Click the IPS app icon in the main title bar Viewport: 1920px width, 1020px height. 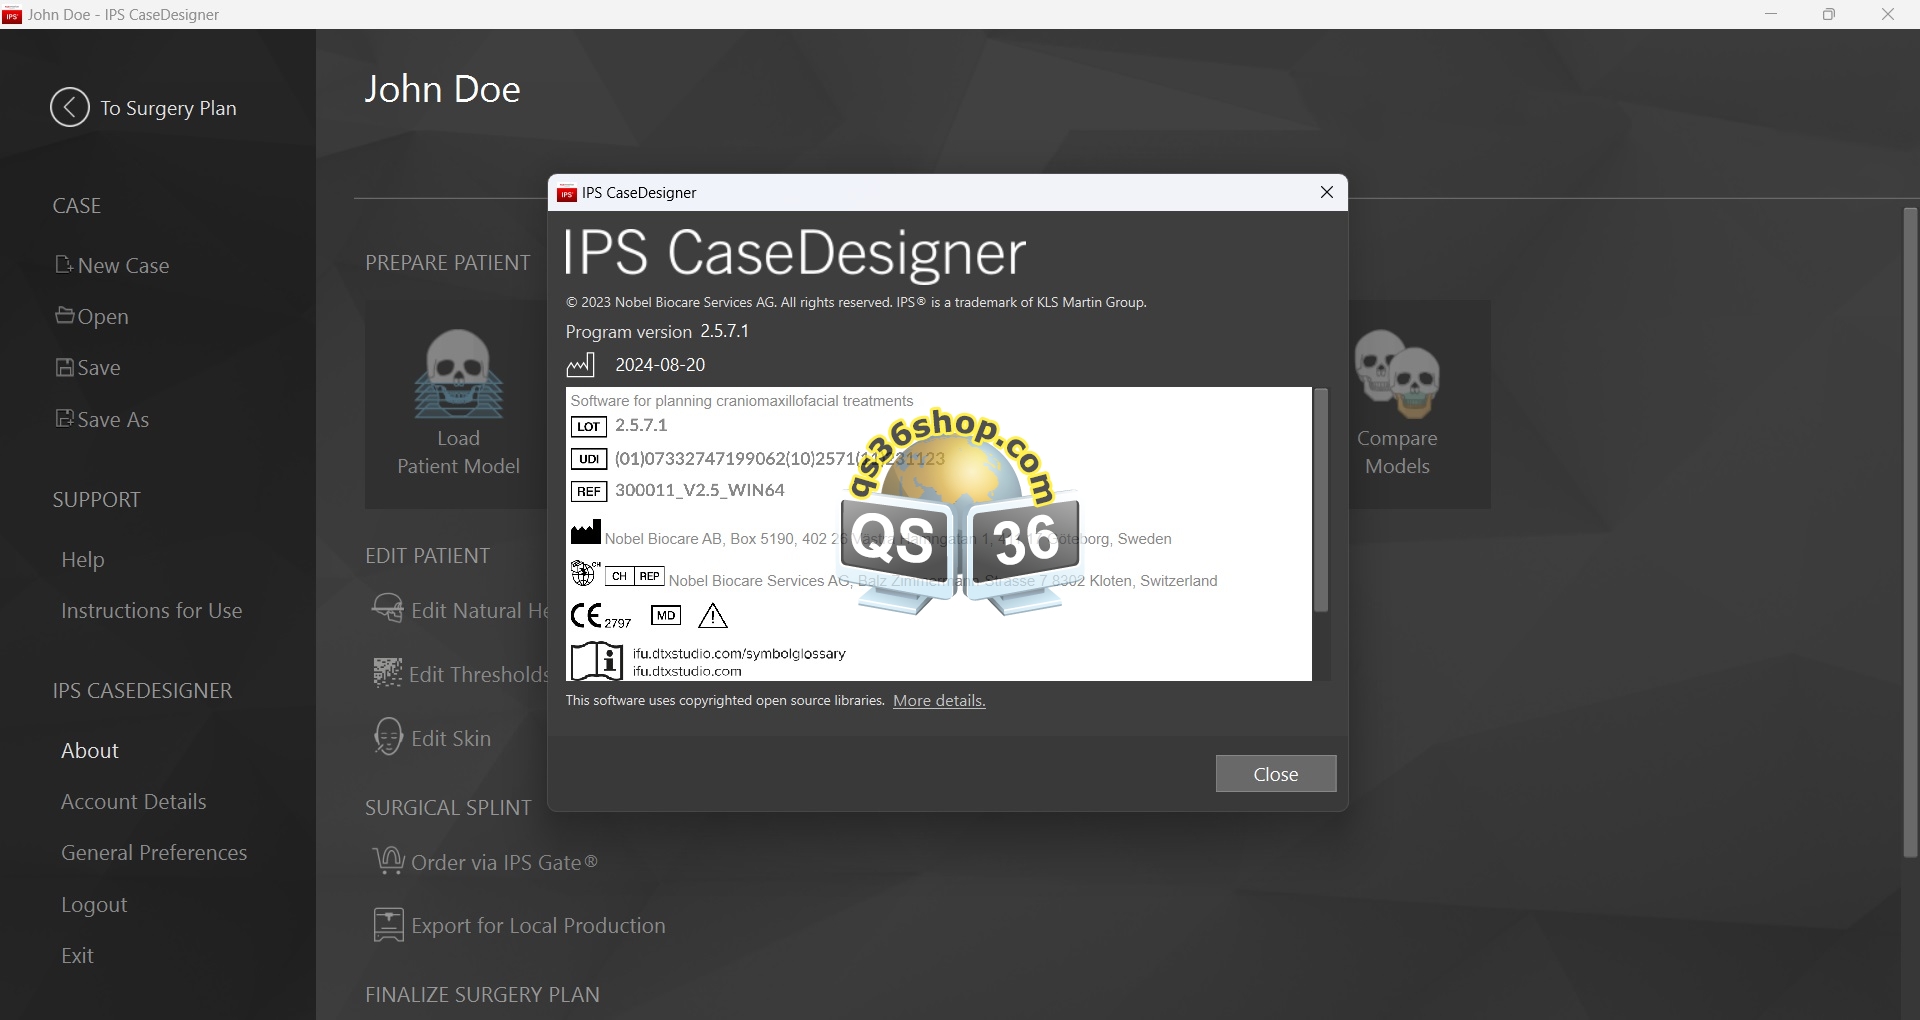tap(12, 15)
